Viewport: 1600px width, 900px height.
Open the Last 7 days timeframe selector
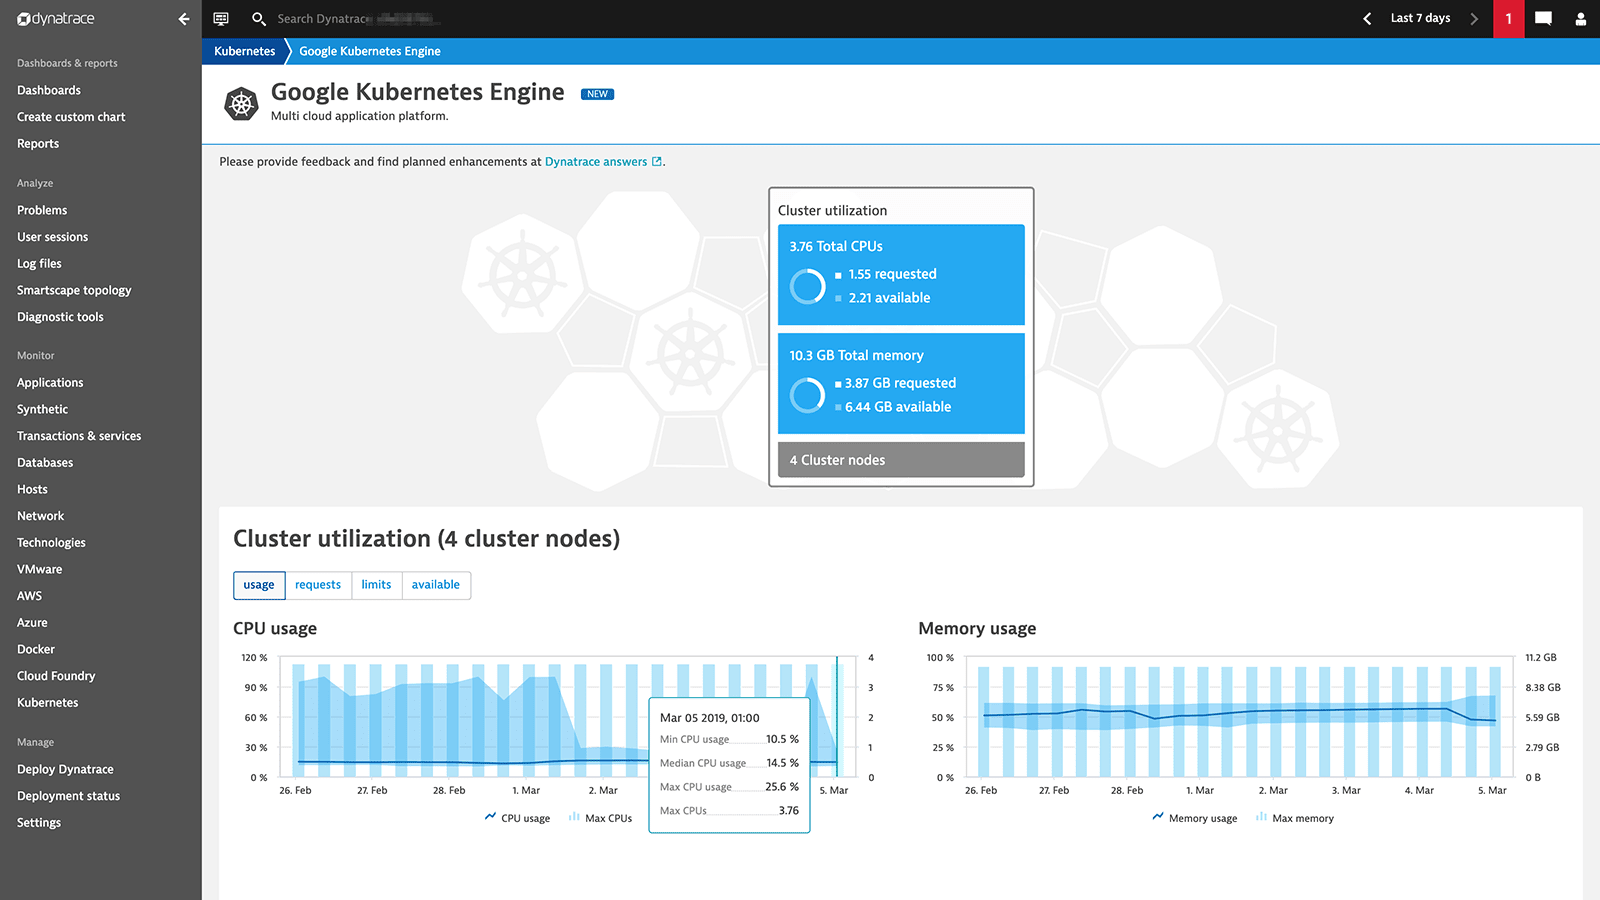[x=1420, y=18]
